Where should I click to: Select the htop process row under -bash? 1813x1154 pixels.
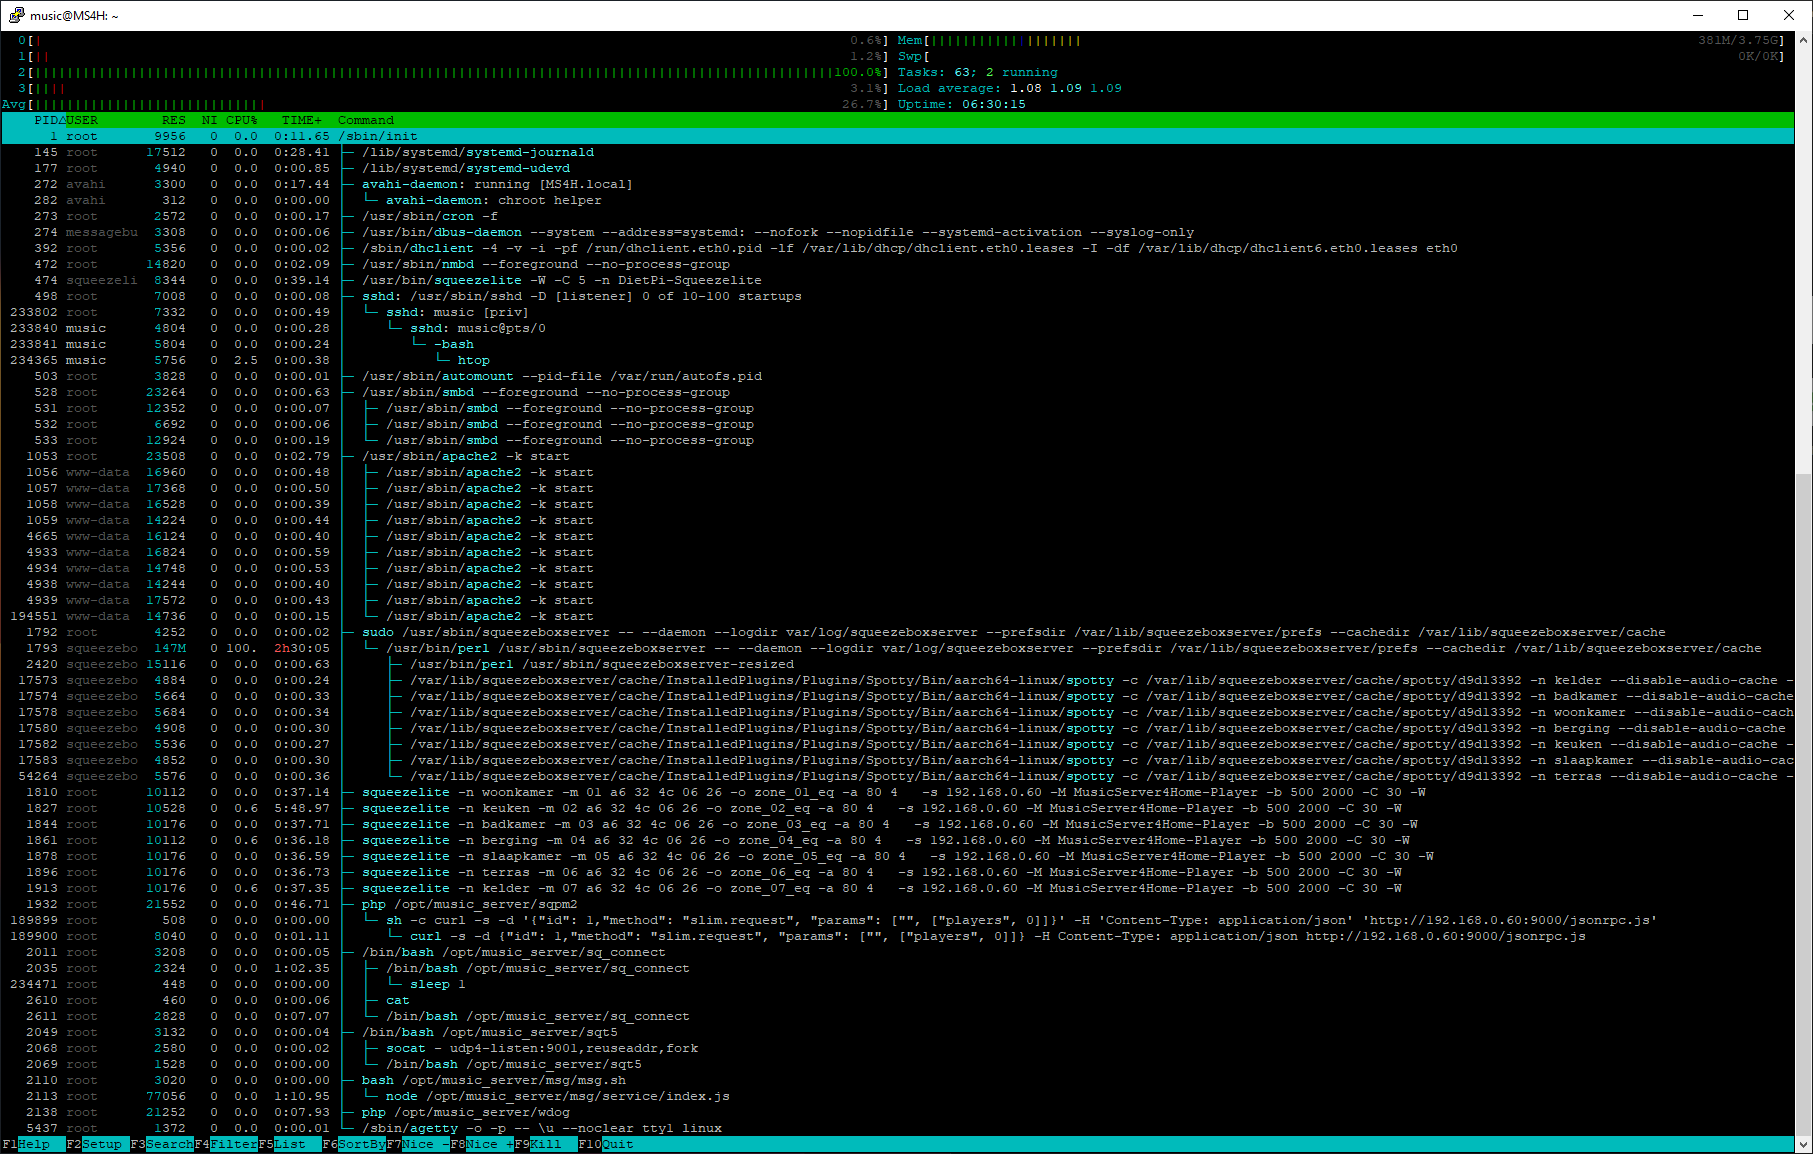(473, 360)
